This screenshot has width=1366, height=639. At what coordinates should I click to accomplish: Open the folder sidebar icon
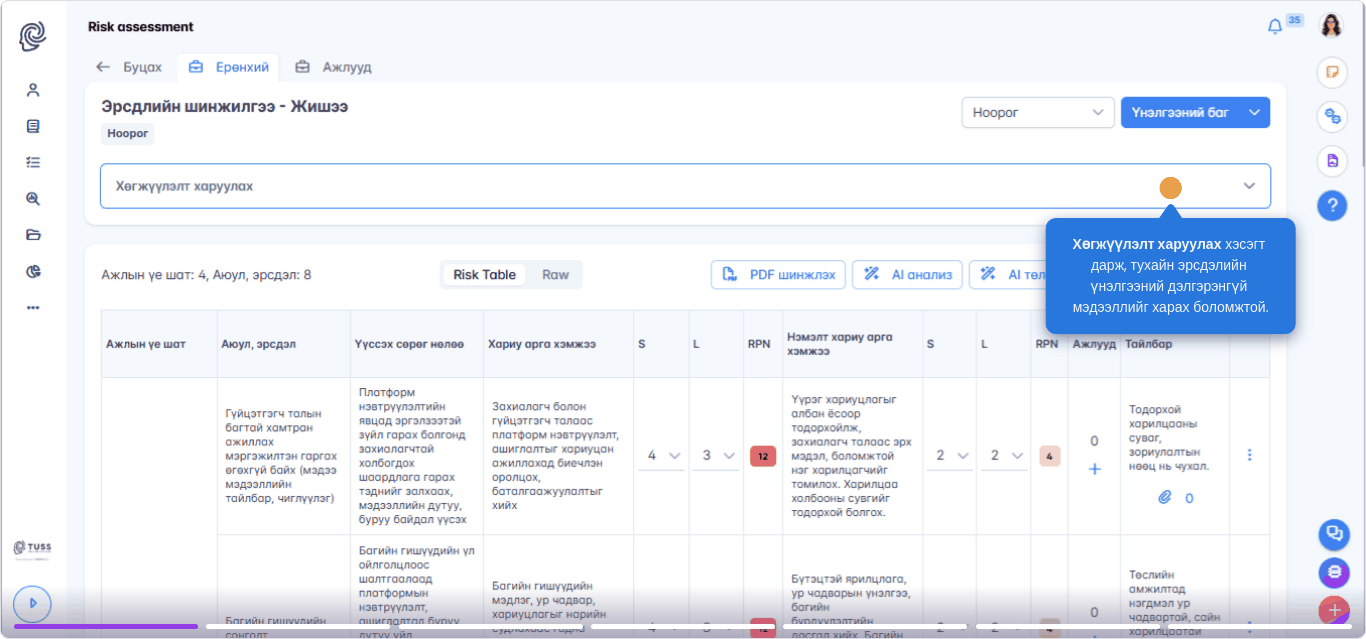coord(33,235)
